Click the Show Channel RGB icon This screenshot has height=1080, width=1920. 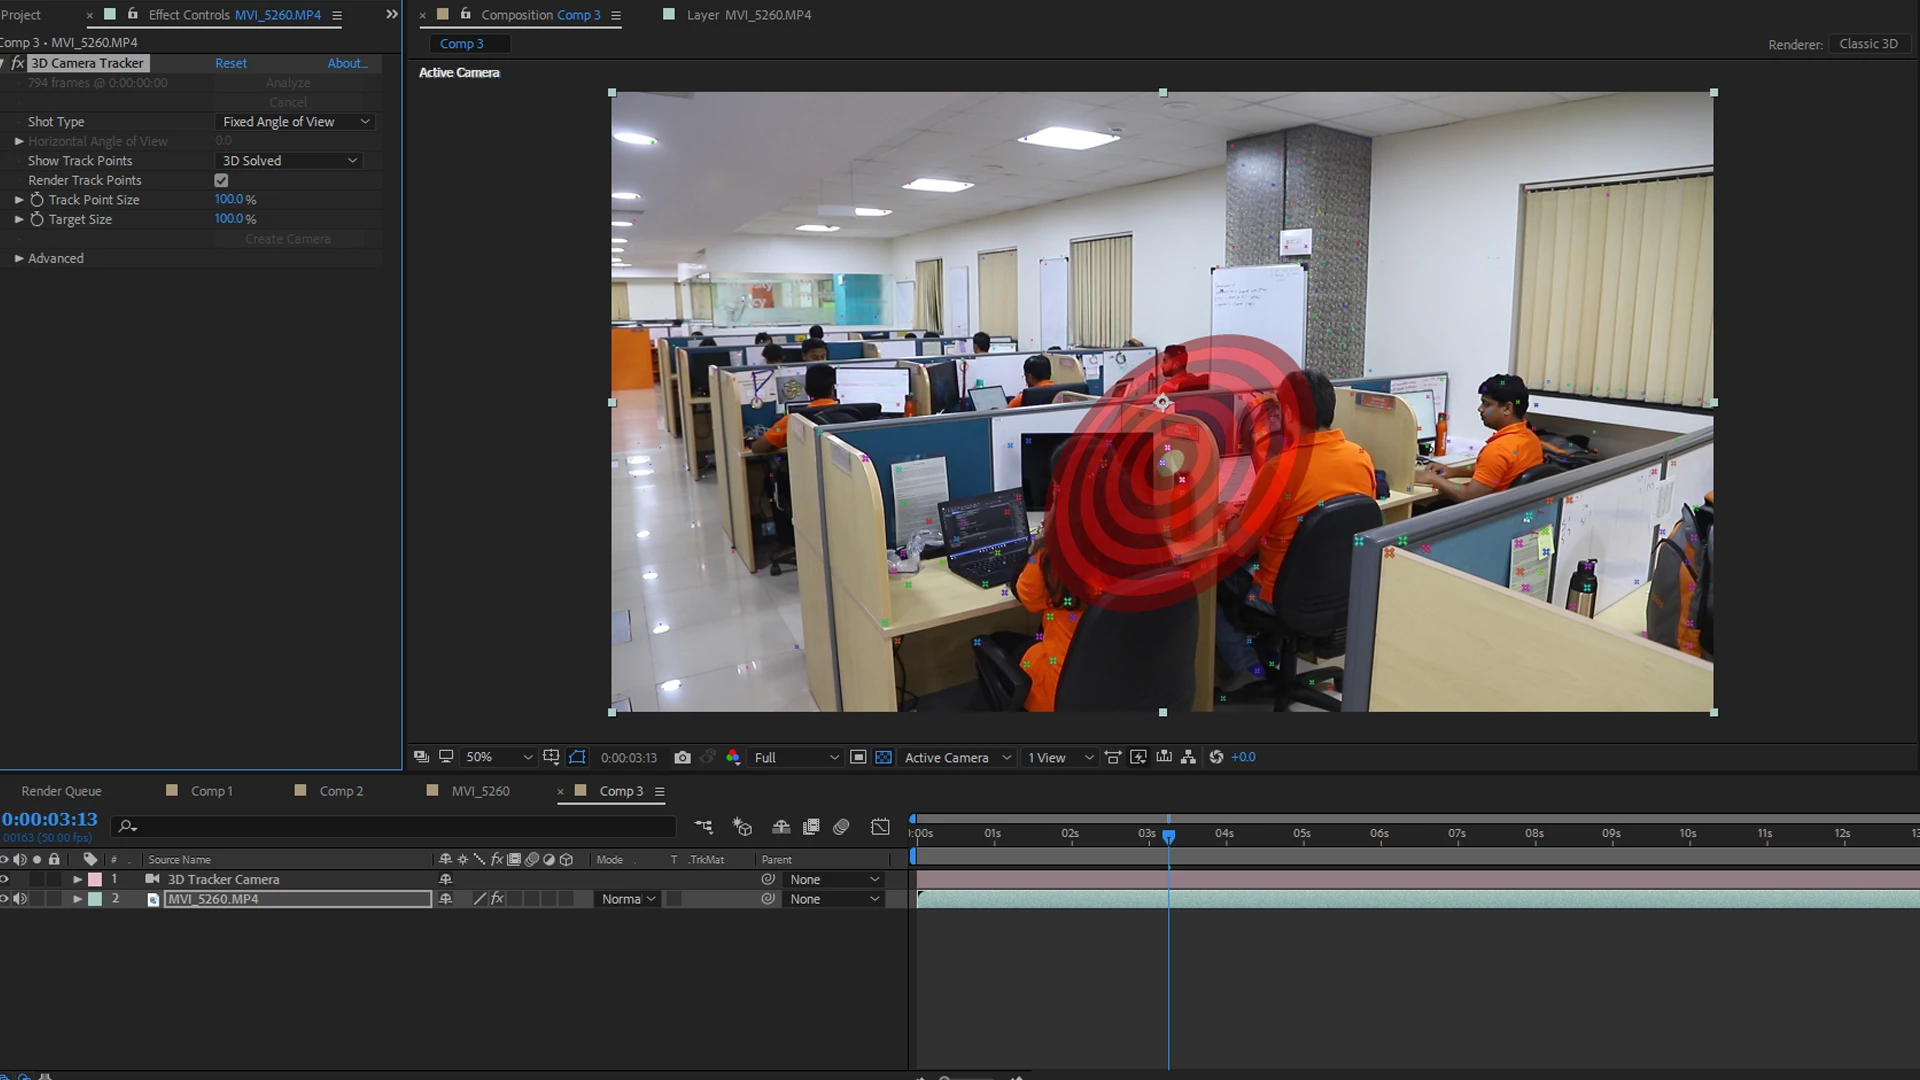click(733, 758)
